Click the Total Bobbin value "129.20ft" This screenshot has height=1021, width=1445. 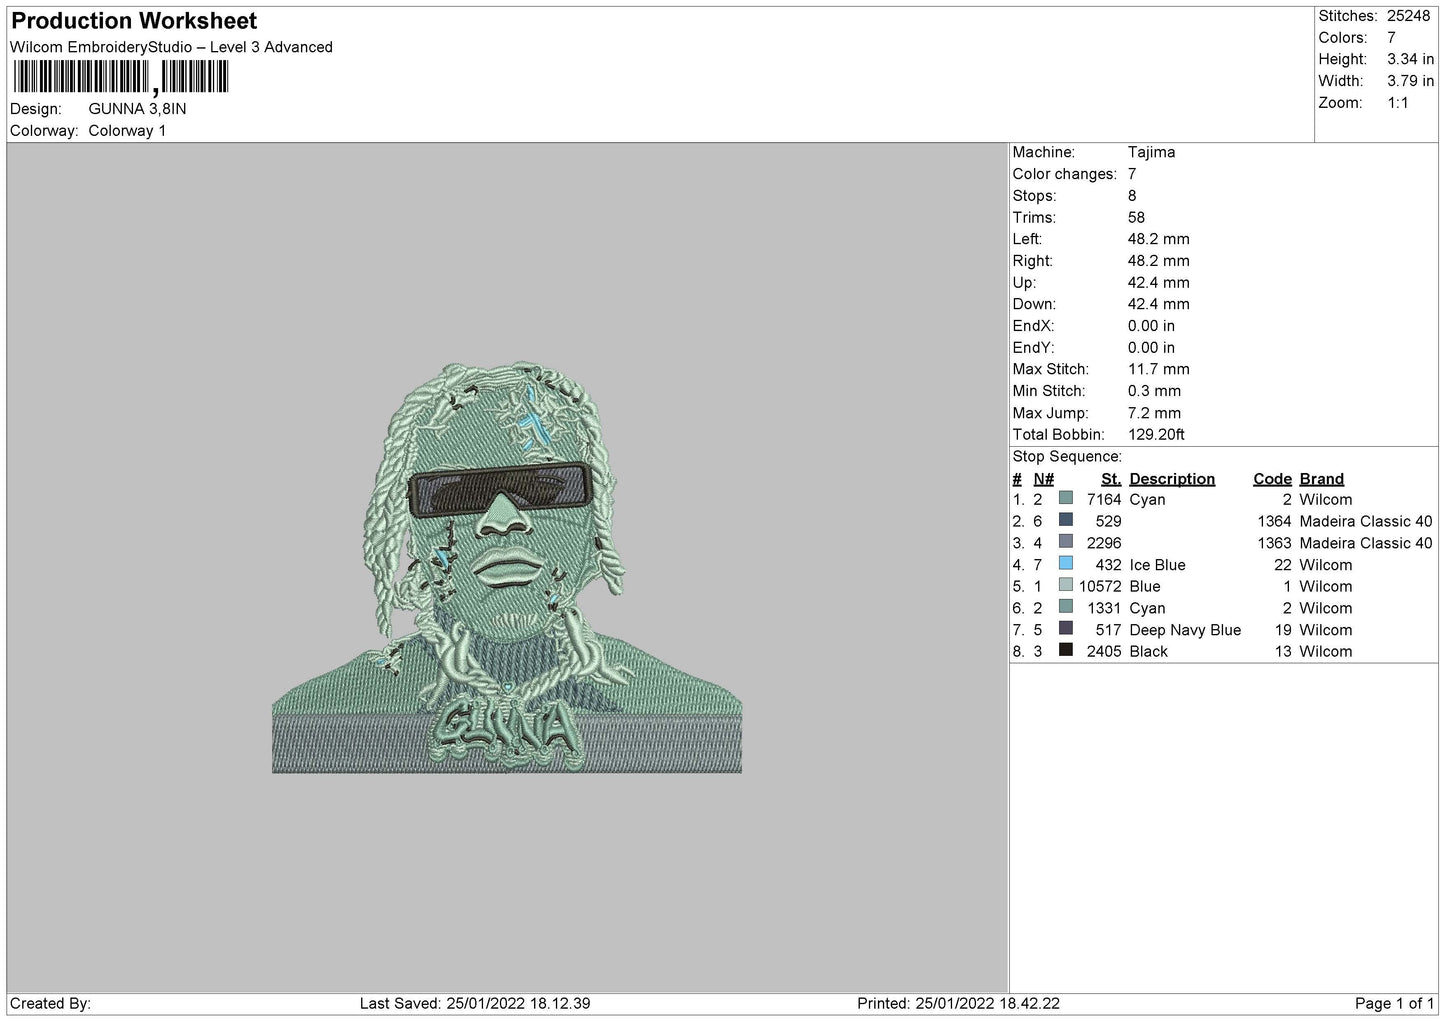tap(1156, 435)
